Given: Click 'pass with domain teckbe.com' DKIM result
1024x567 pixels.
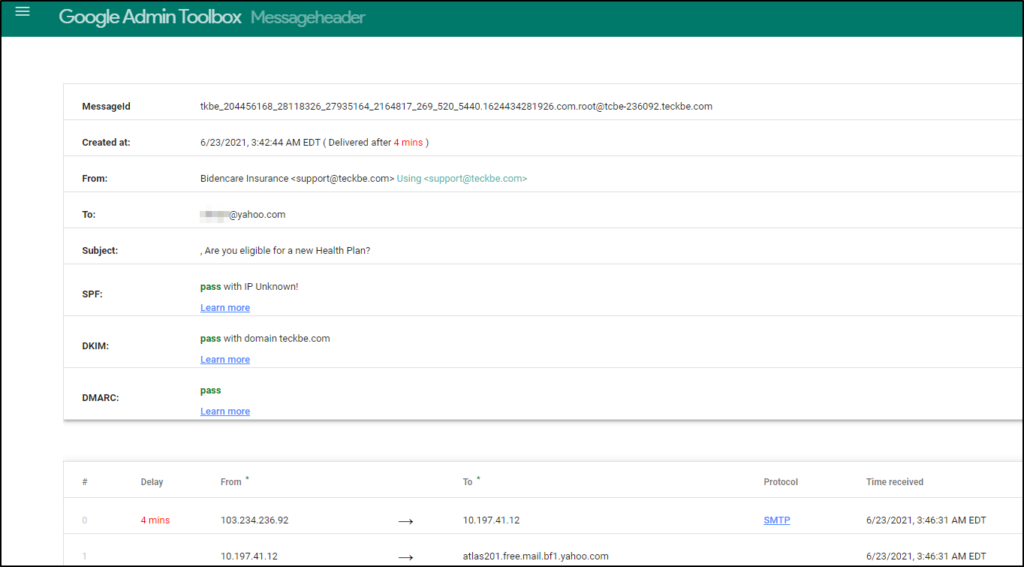Looking at the screenshot, I should 265,338.
